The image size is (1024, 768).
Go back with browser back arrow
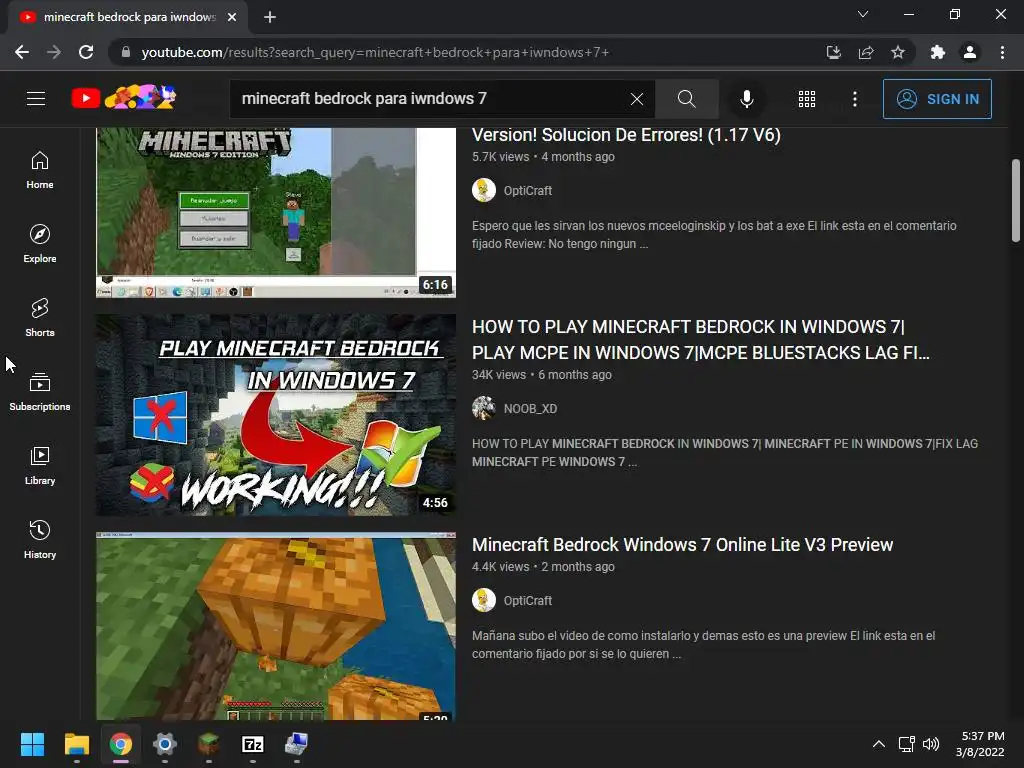coord(22,52)
